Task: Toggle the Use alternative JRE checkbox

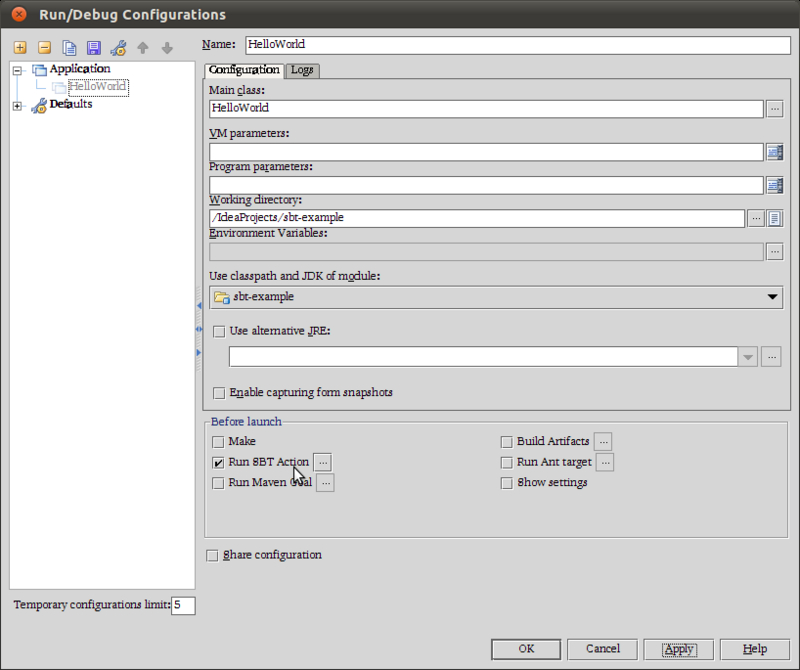Action: [x=219, y=332]
